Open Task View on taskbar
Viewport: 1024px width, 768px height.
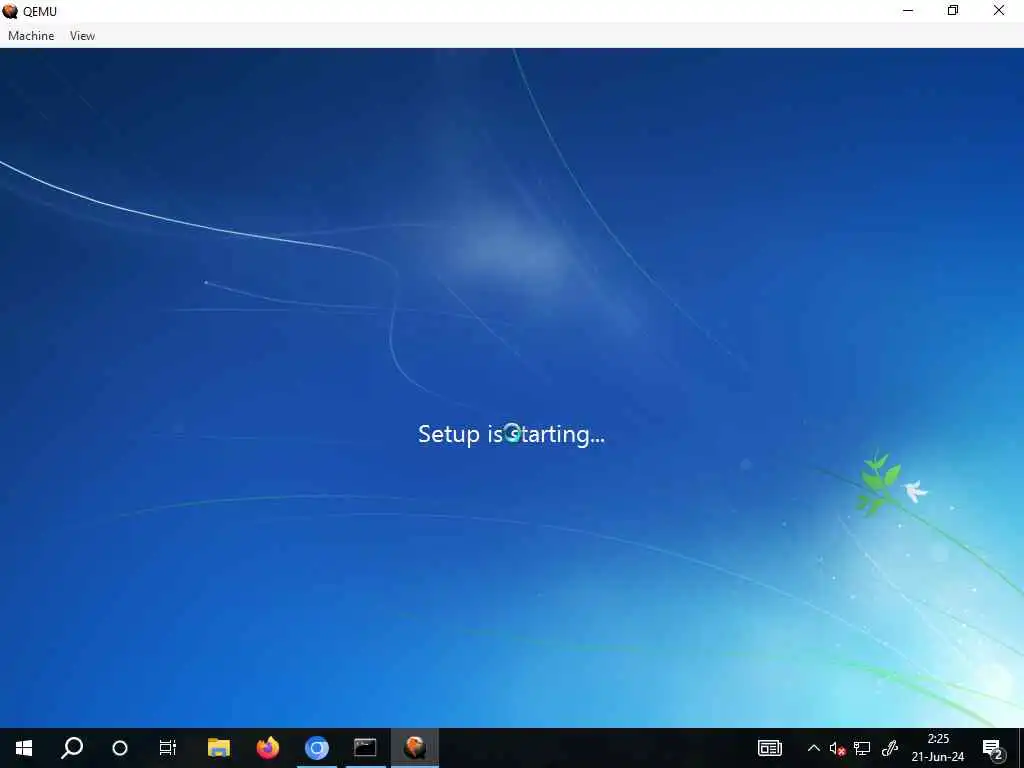tap(168, 748)
